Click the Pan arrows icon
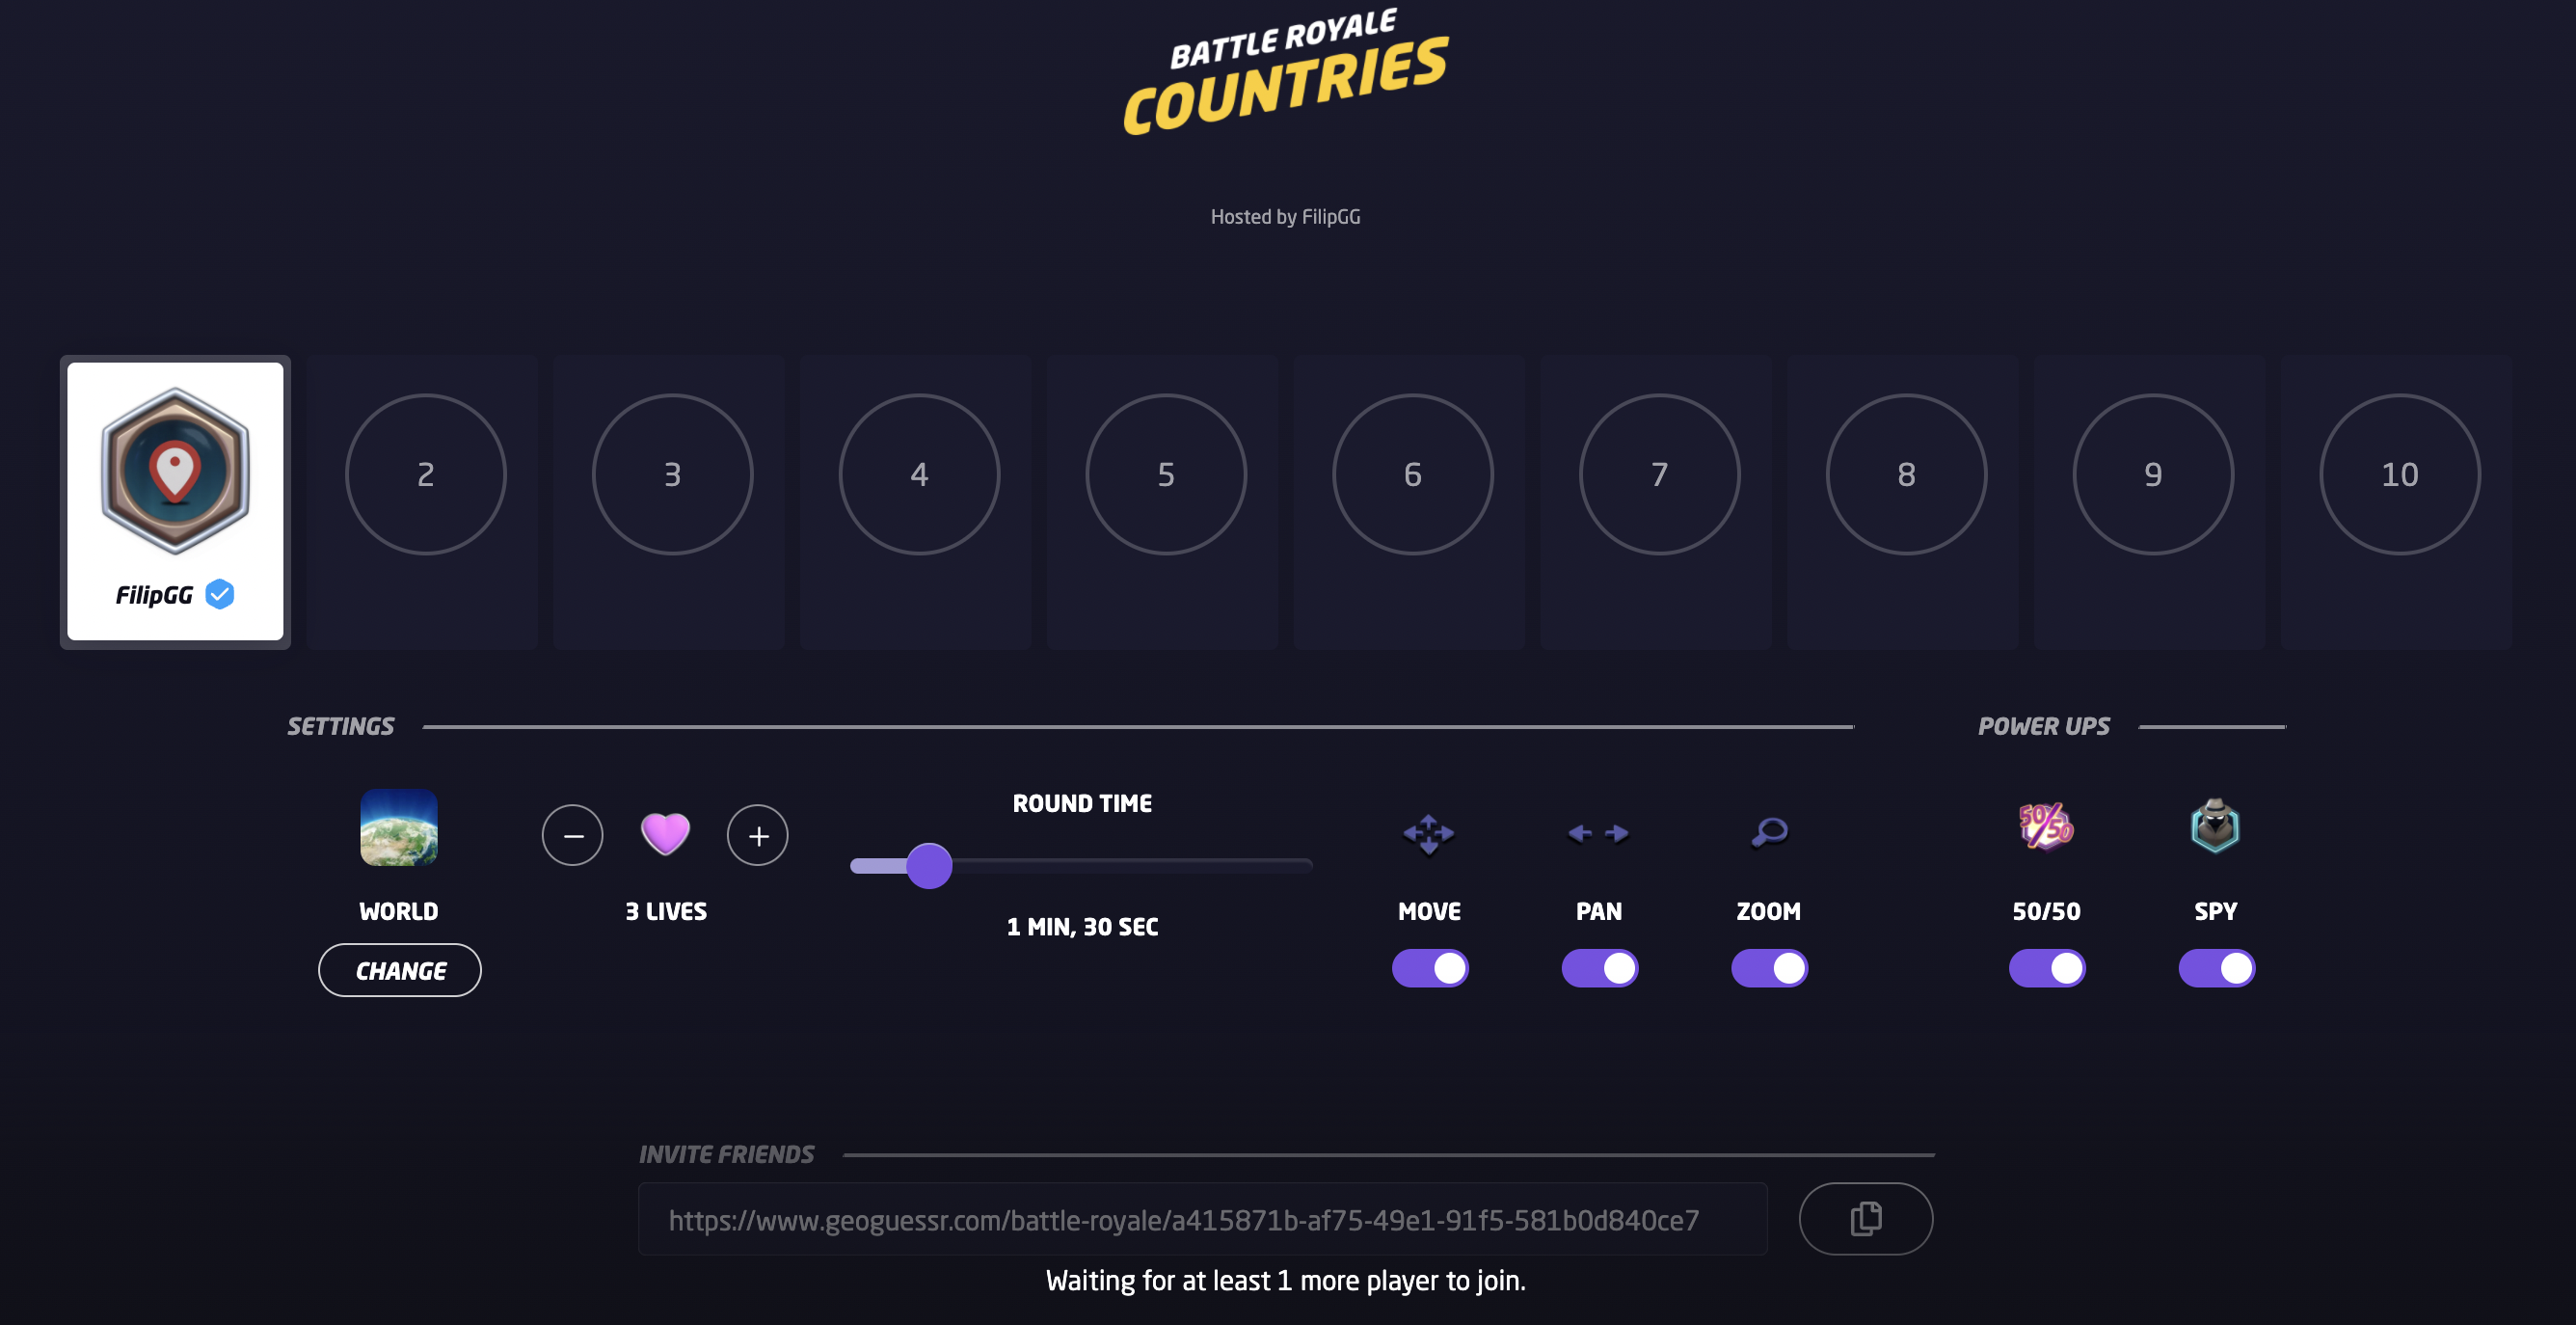This screenshot has width=2576, height=1325. tap(1598, 833)
